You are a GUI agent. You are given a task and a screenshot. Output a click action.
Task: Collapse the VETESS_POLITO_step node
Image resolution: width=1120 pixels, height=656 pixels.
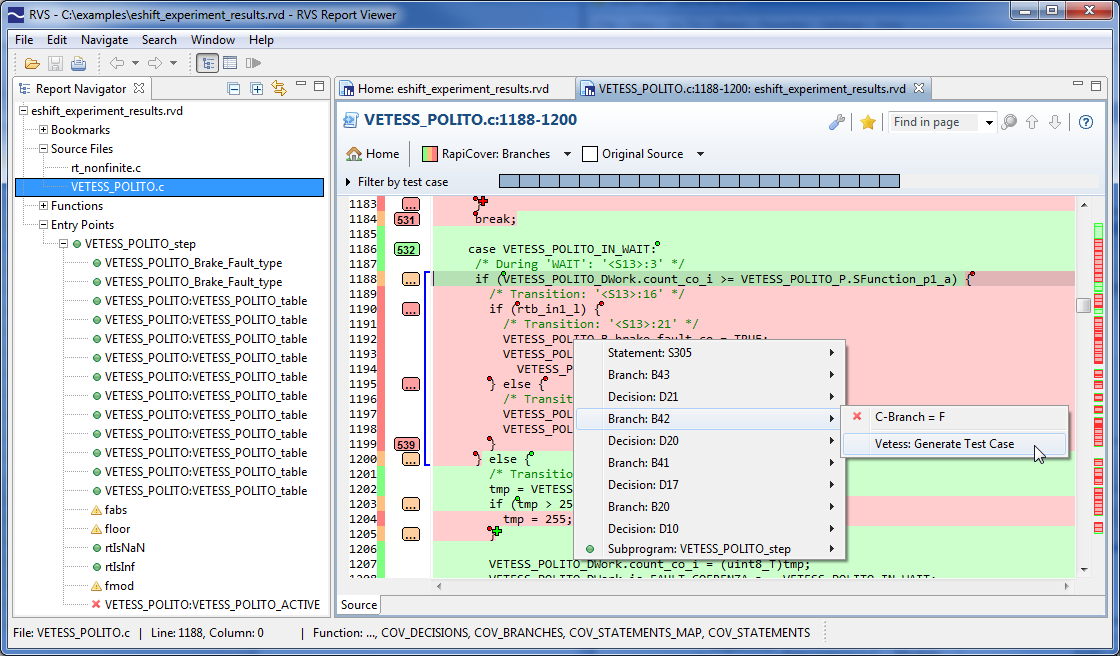click(63, 244)
